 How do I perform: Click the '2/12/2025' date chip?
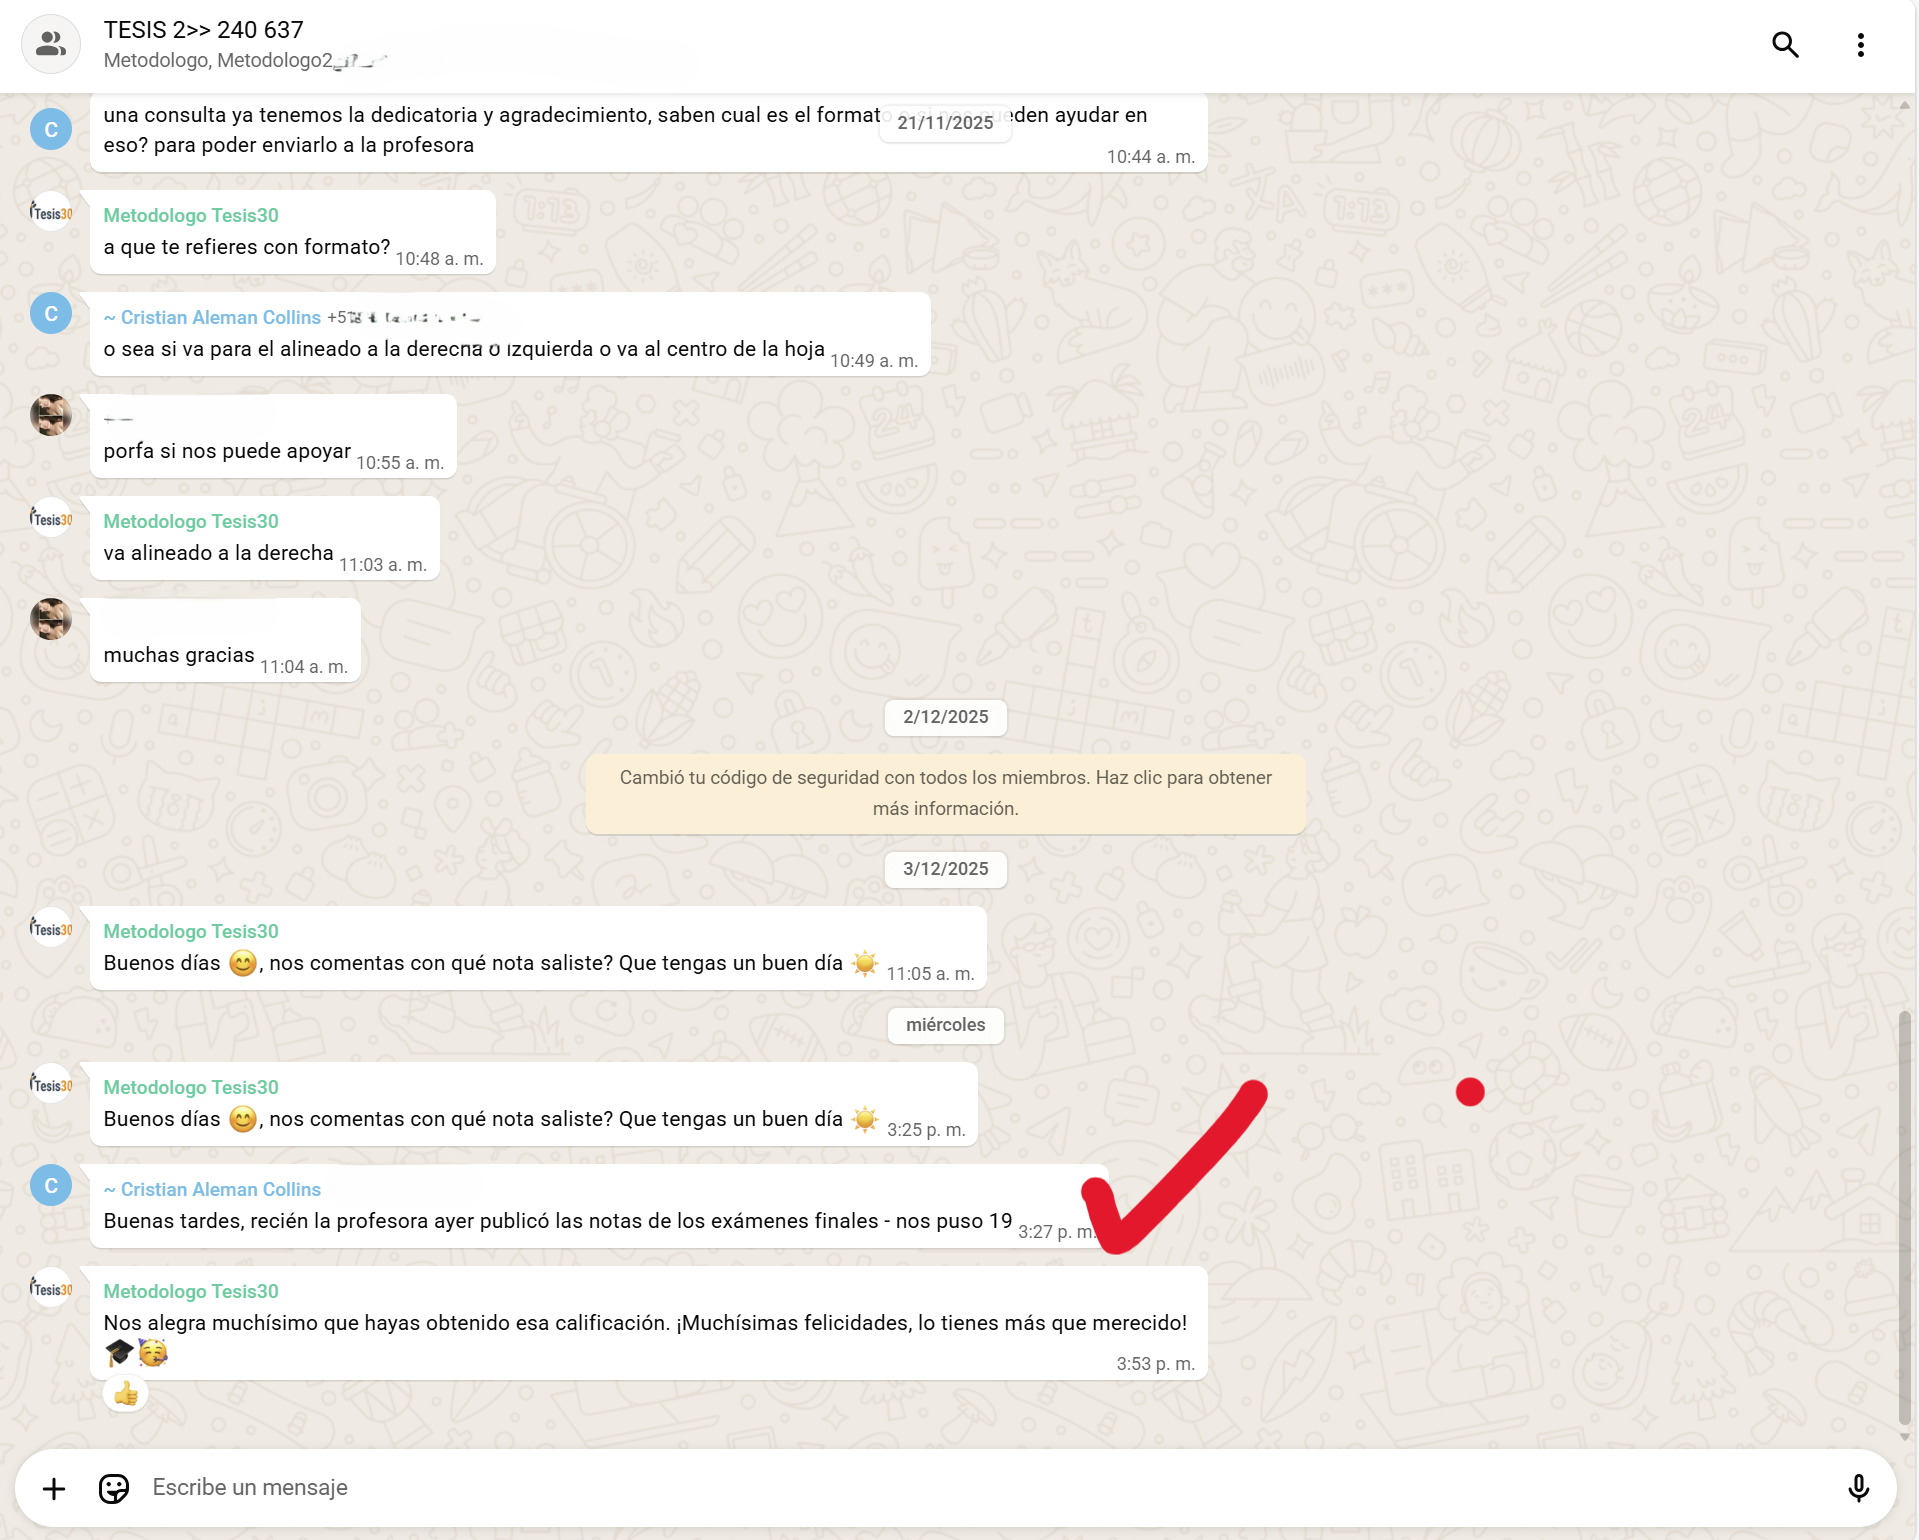point(945,717)
